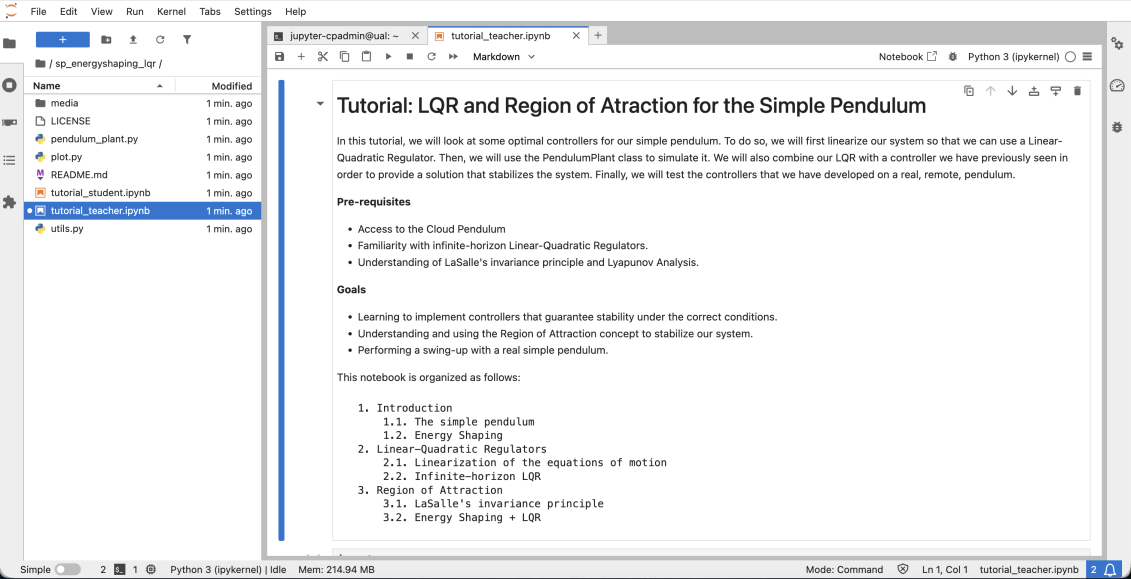Collapse the markdown cell via its blue collapser bar
1131x579 pixels.
(x=281, y=300)
